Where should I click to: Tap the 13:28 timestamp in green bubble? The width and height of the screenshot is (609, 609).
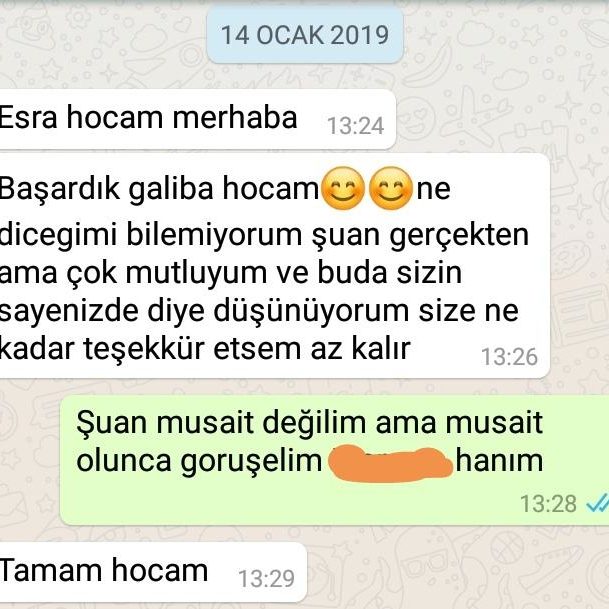pos(548,503)
